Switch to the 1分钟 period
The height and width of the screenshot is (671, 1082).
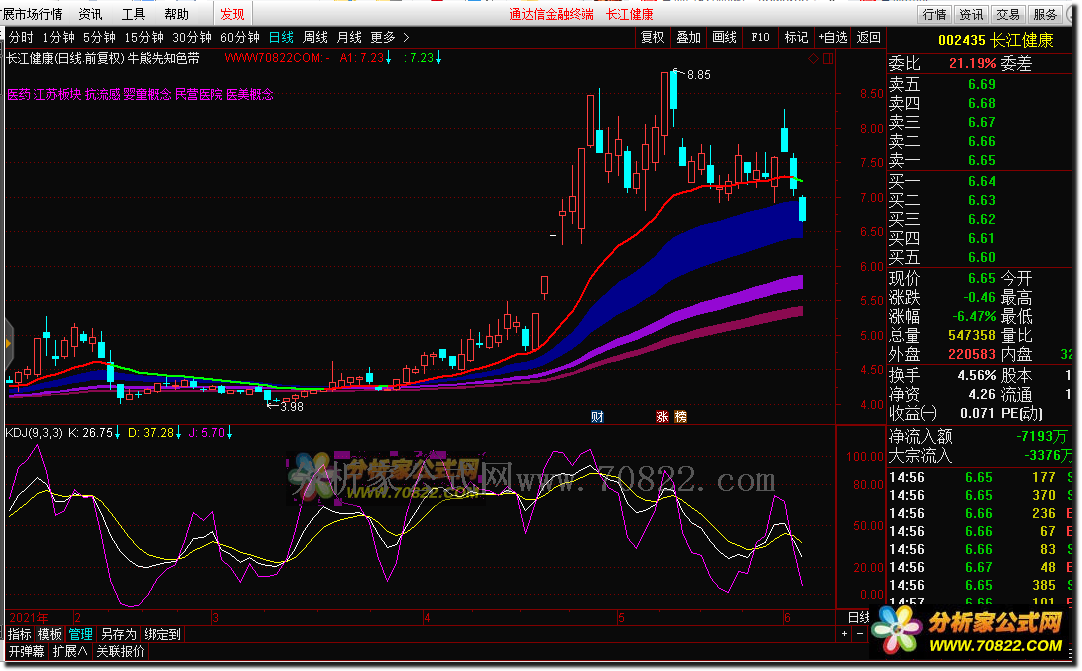tap(58, 37)
